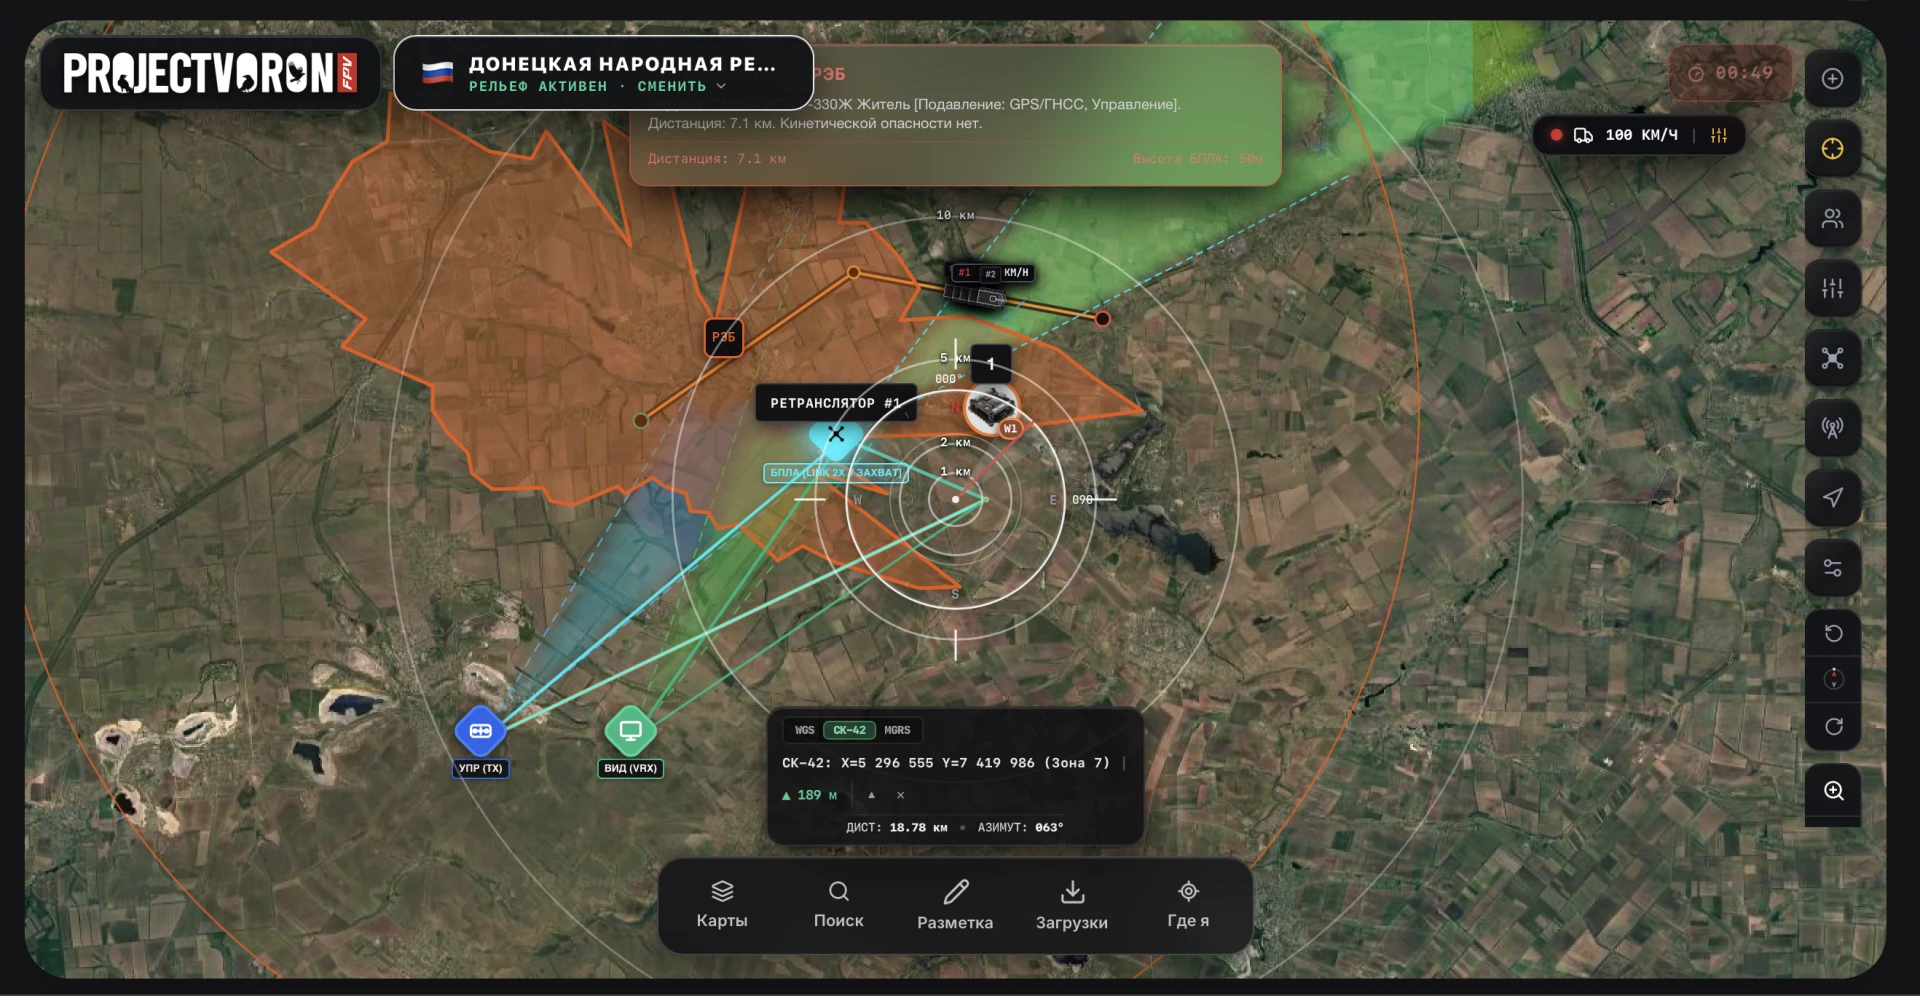Click the W1 waypoint vehicle thumbnail marker
Screen dimensions: 1920x996
pyautogui.click(x=991, y=410)
